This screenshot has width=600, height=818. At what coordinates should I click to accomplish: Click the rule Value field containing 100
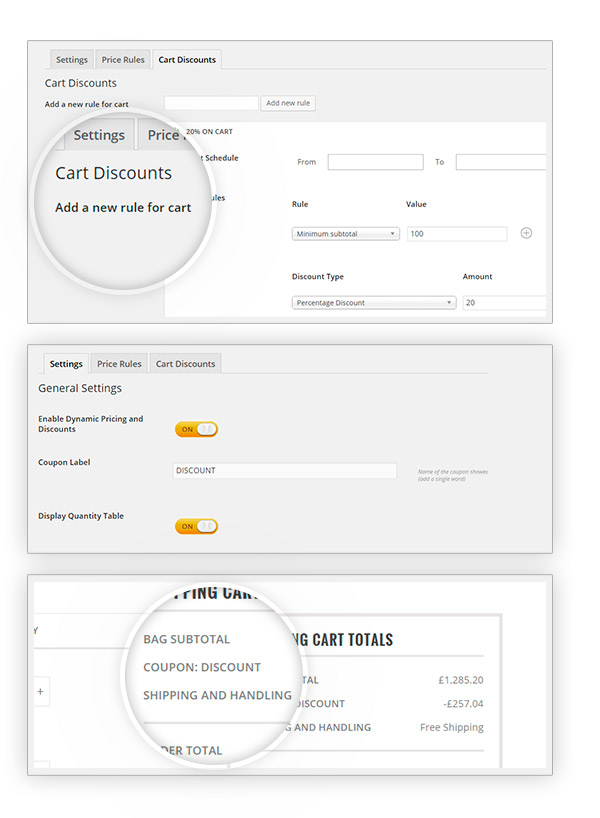(457, 234)
